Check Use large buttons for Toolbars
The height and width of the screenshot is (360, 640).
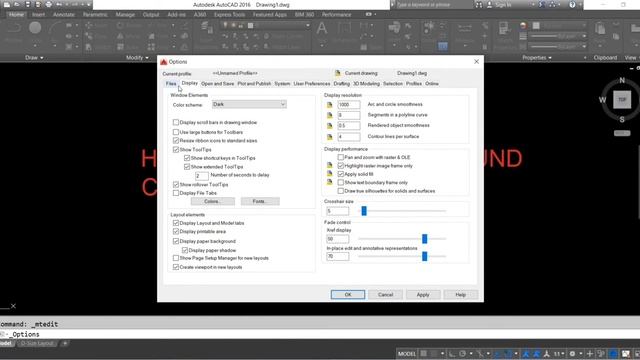pyautogui.click(x=176, y=132)
